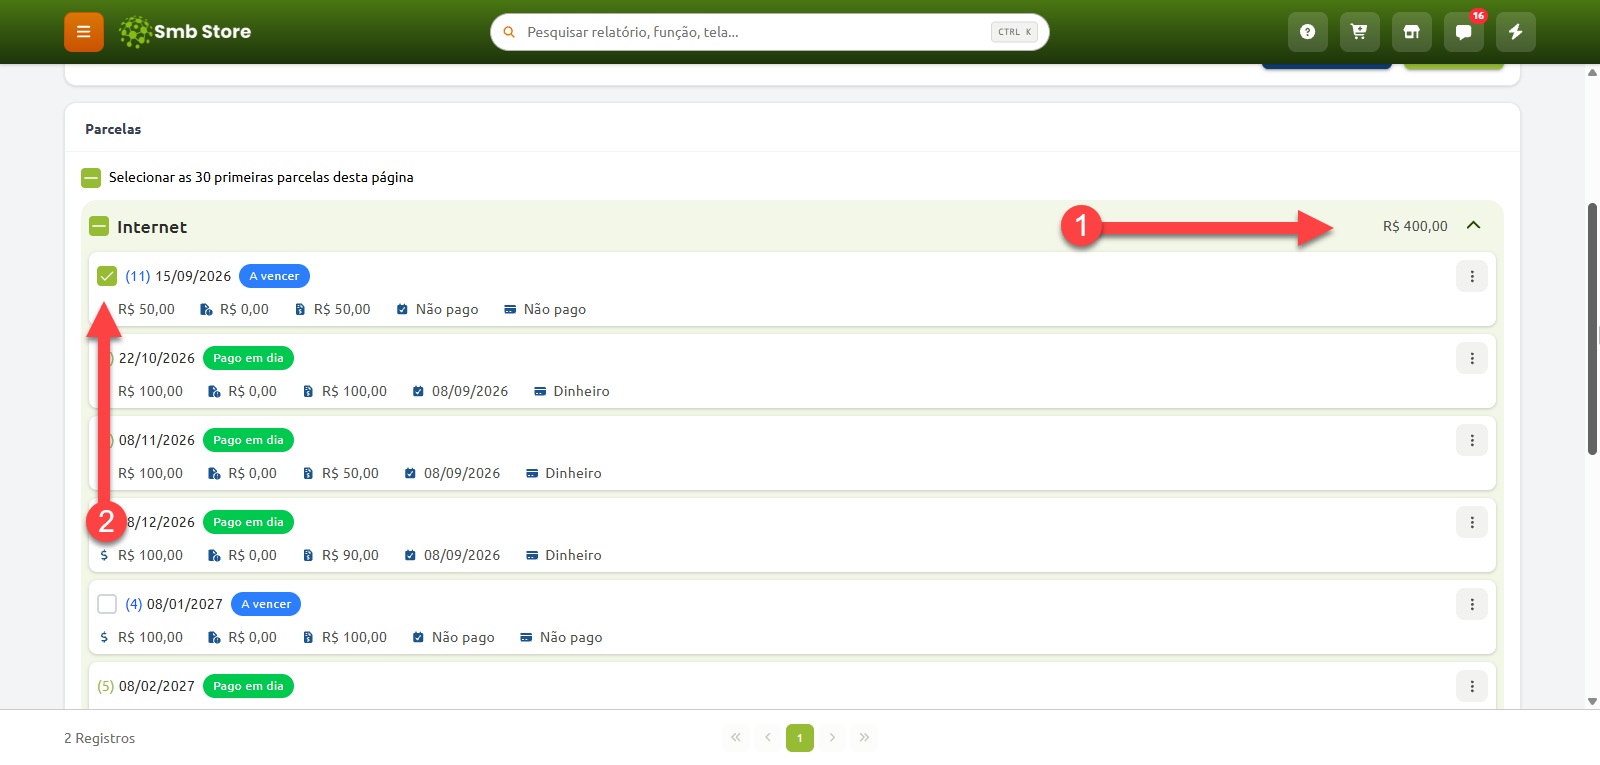Open three-dot options for 8/12/2026 installment
Screen dimensions: 1600x765
tap(1472, 522)
